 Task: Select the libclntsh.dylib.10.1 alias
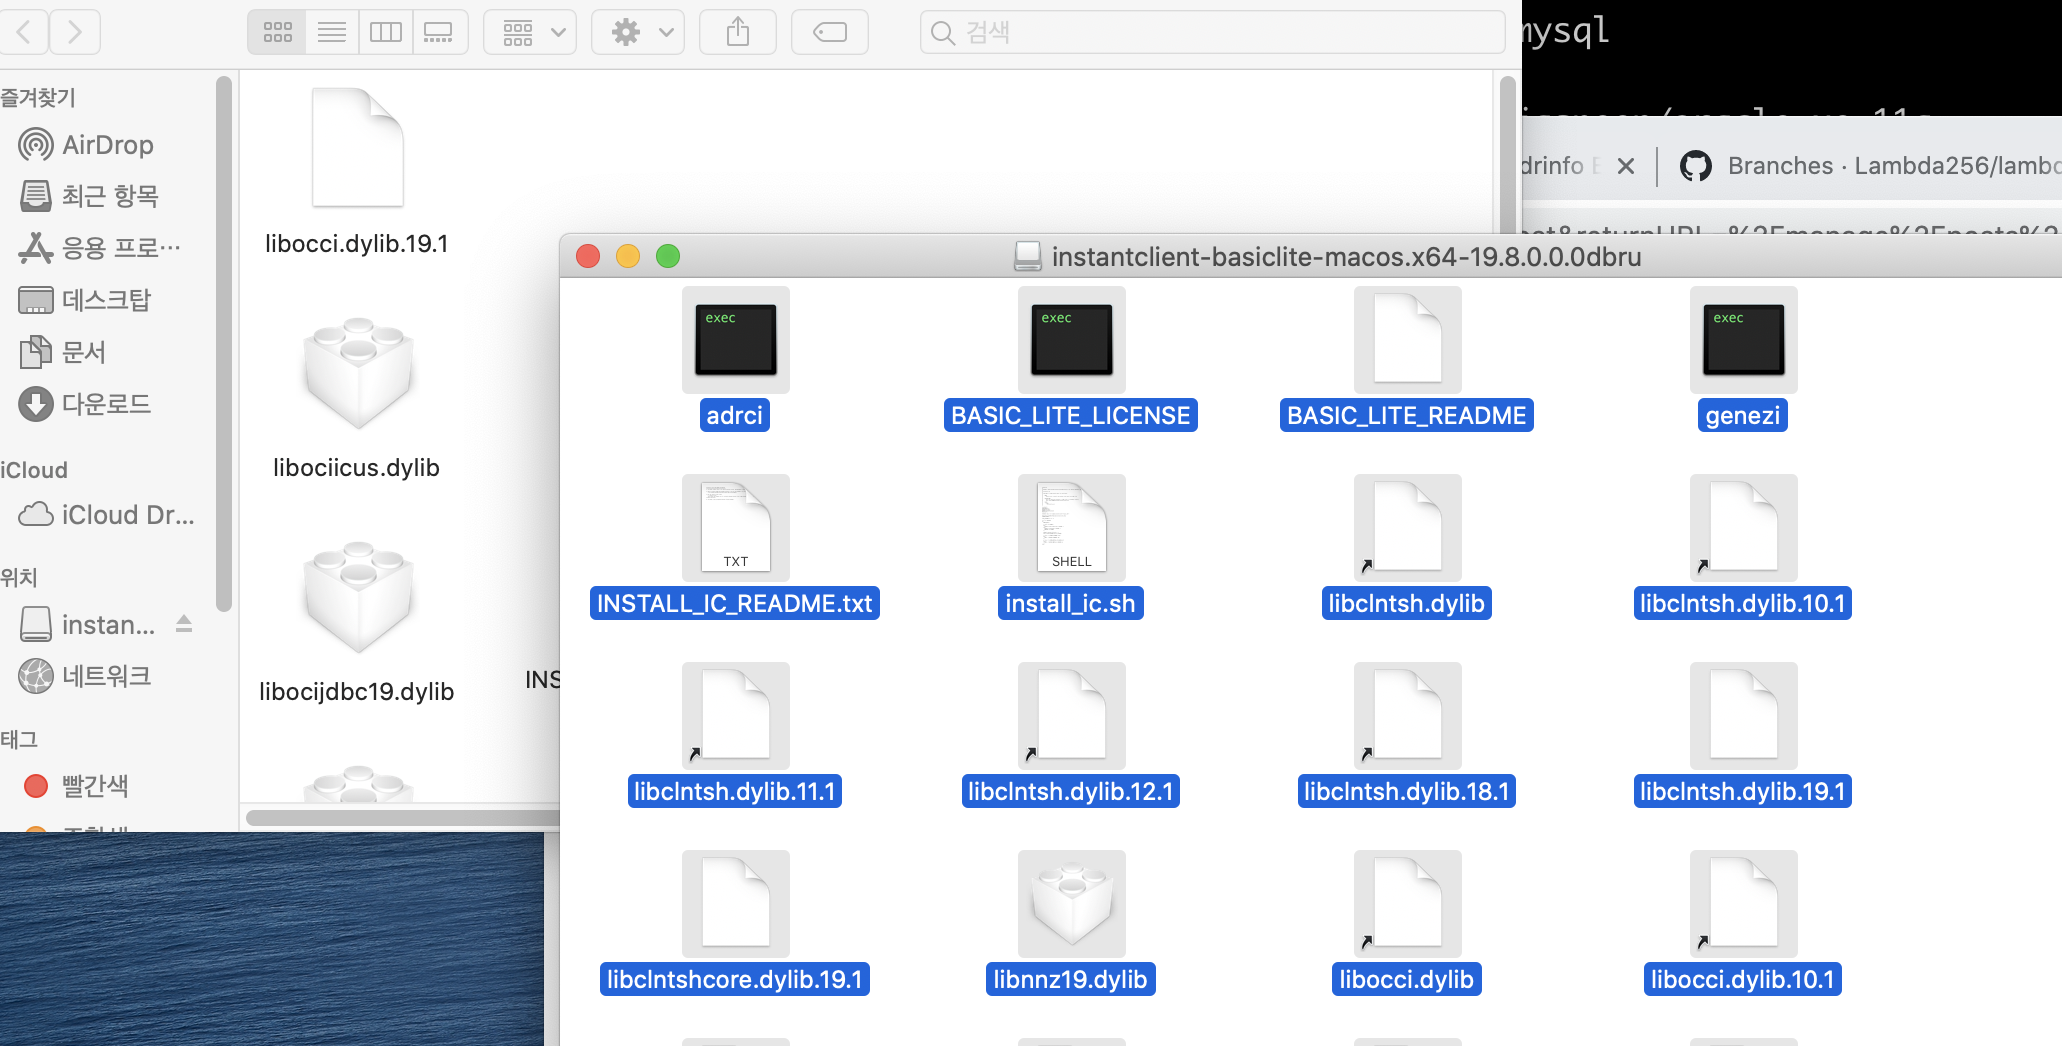pyautogui.click(x=1743, y=546)
